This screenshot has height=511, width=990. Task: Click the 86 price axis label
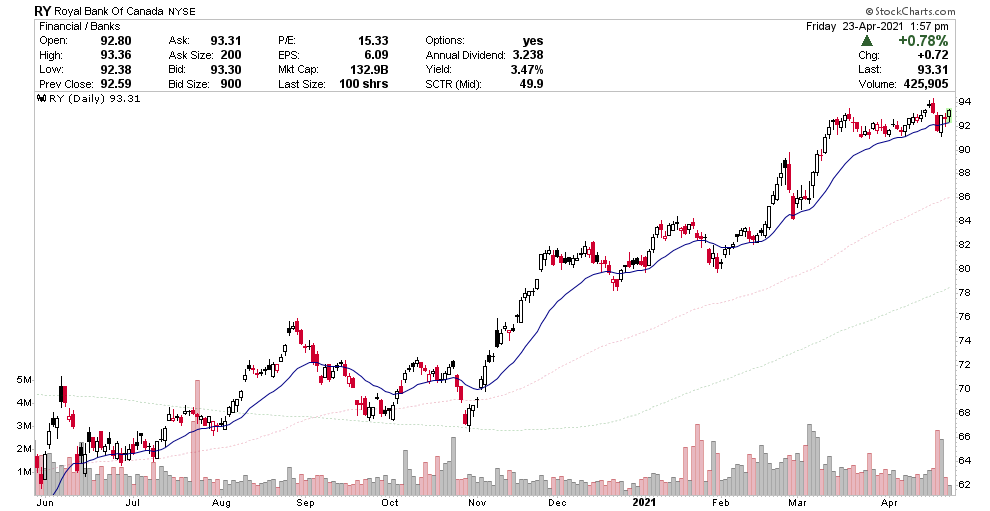965,197
